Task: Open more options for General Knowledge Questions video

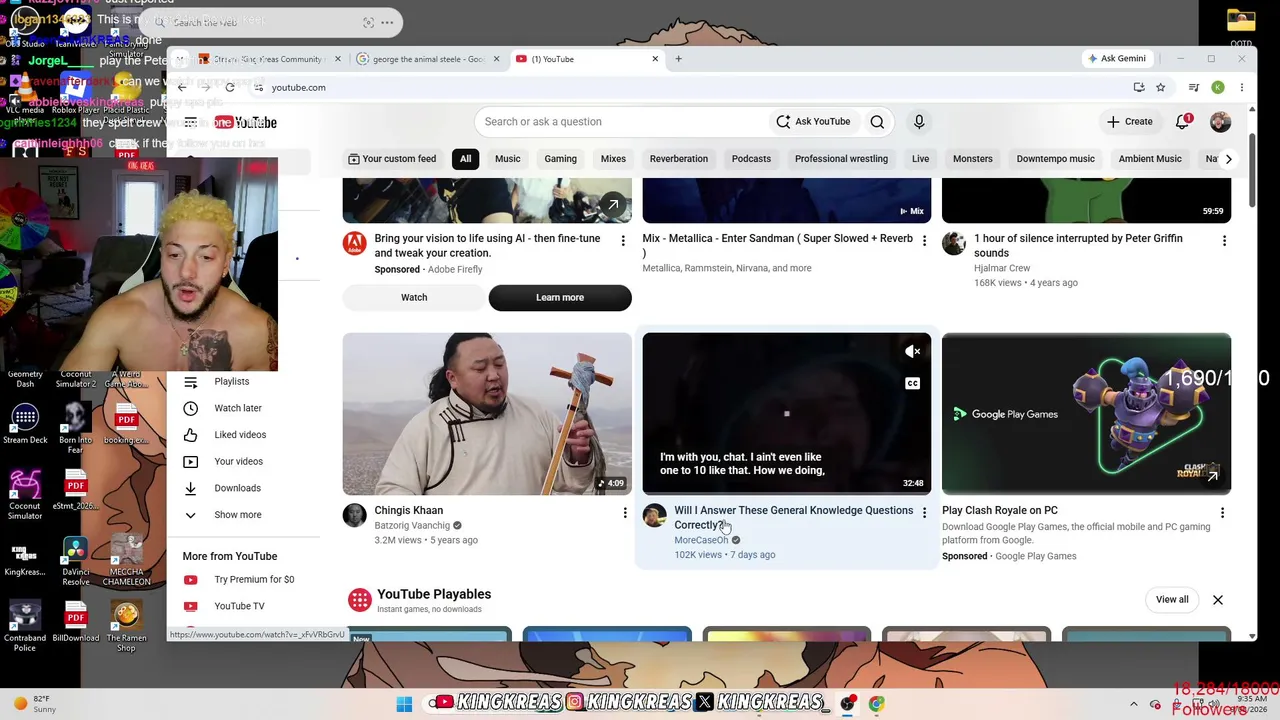Action: [924, 512]
